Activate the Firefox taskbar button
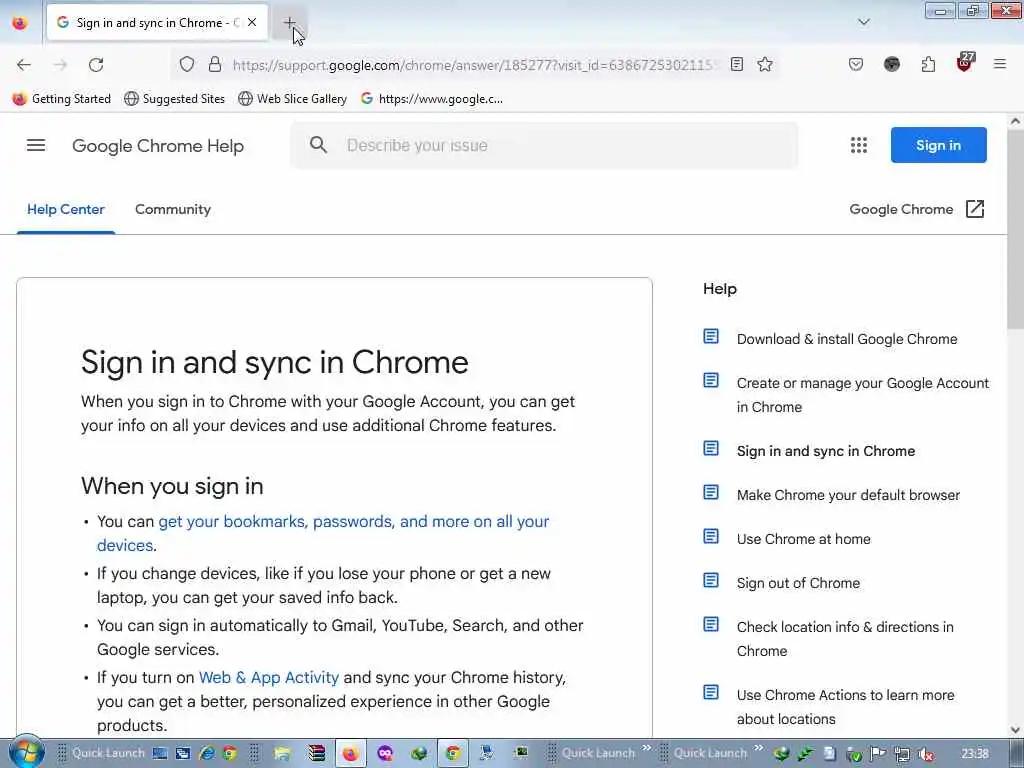1024x768 pixels. 351,754
